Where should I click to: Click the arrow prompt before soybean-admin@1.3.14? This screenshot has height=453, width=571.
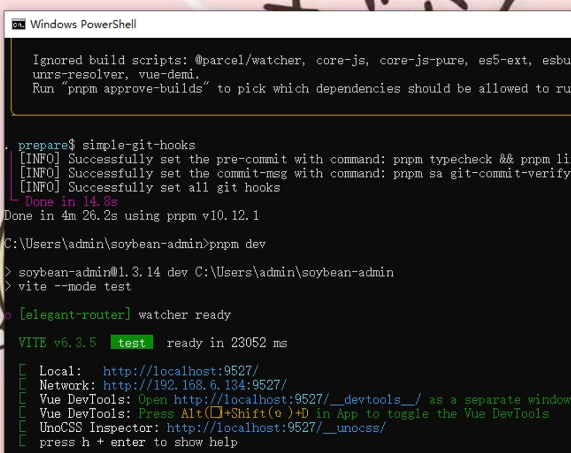[x=8, y=273]
